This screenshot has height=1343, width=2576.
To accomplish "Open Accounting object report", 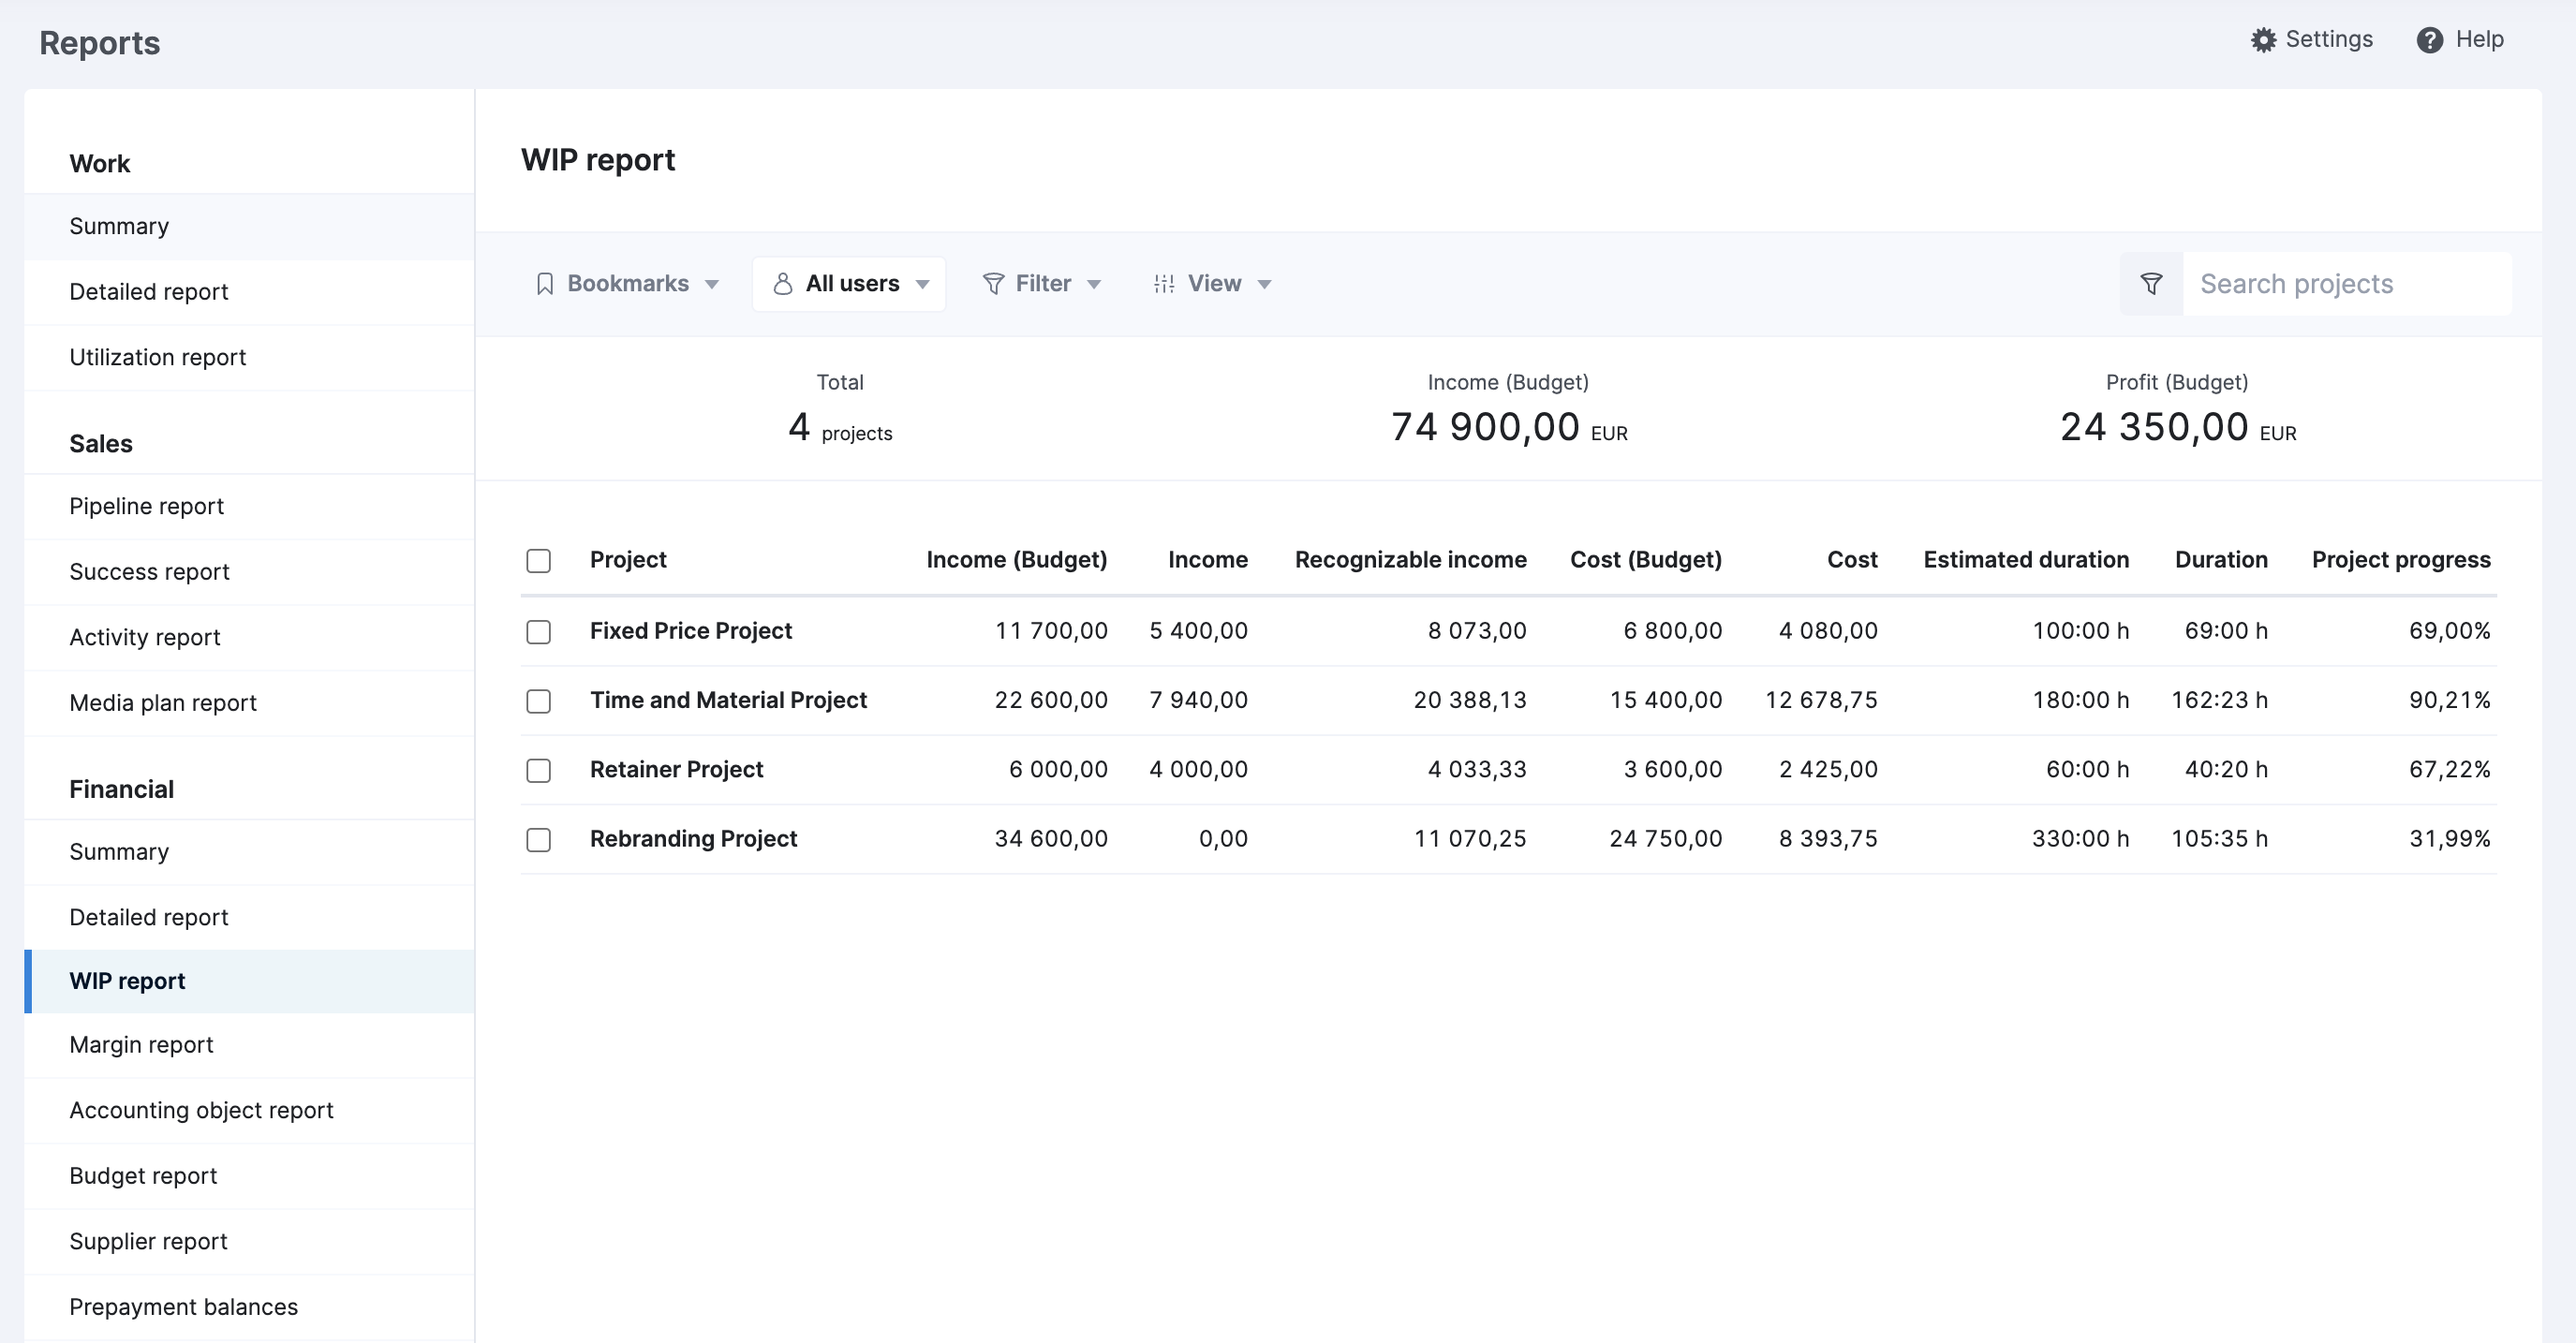I will point(249,1111).
